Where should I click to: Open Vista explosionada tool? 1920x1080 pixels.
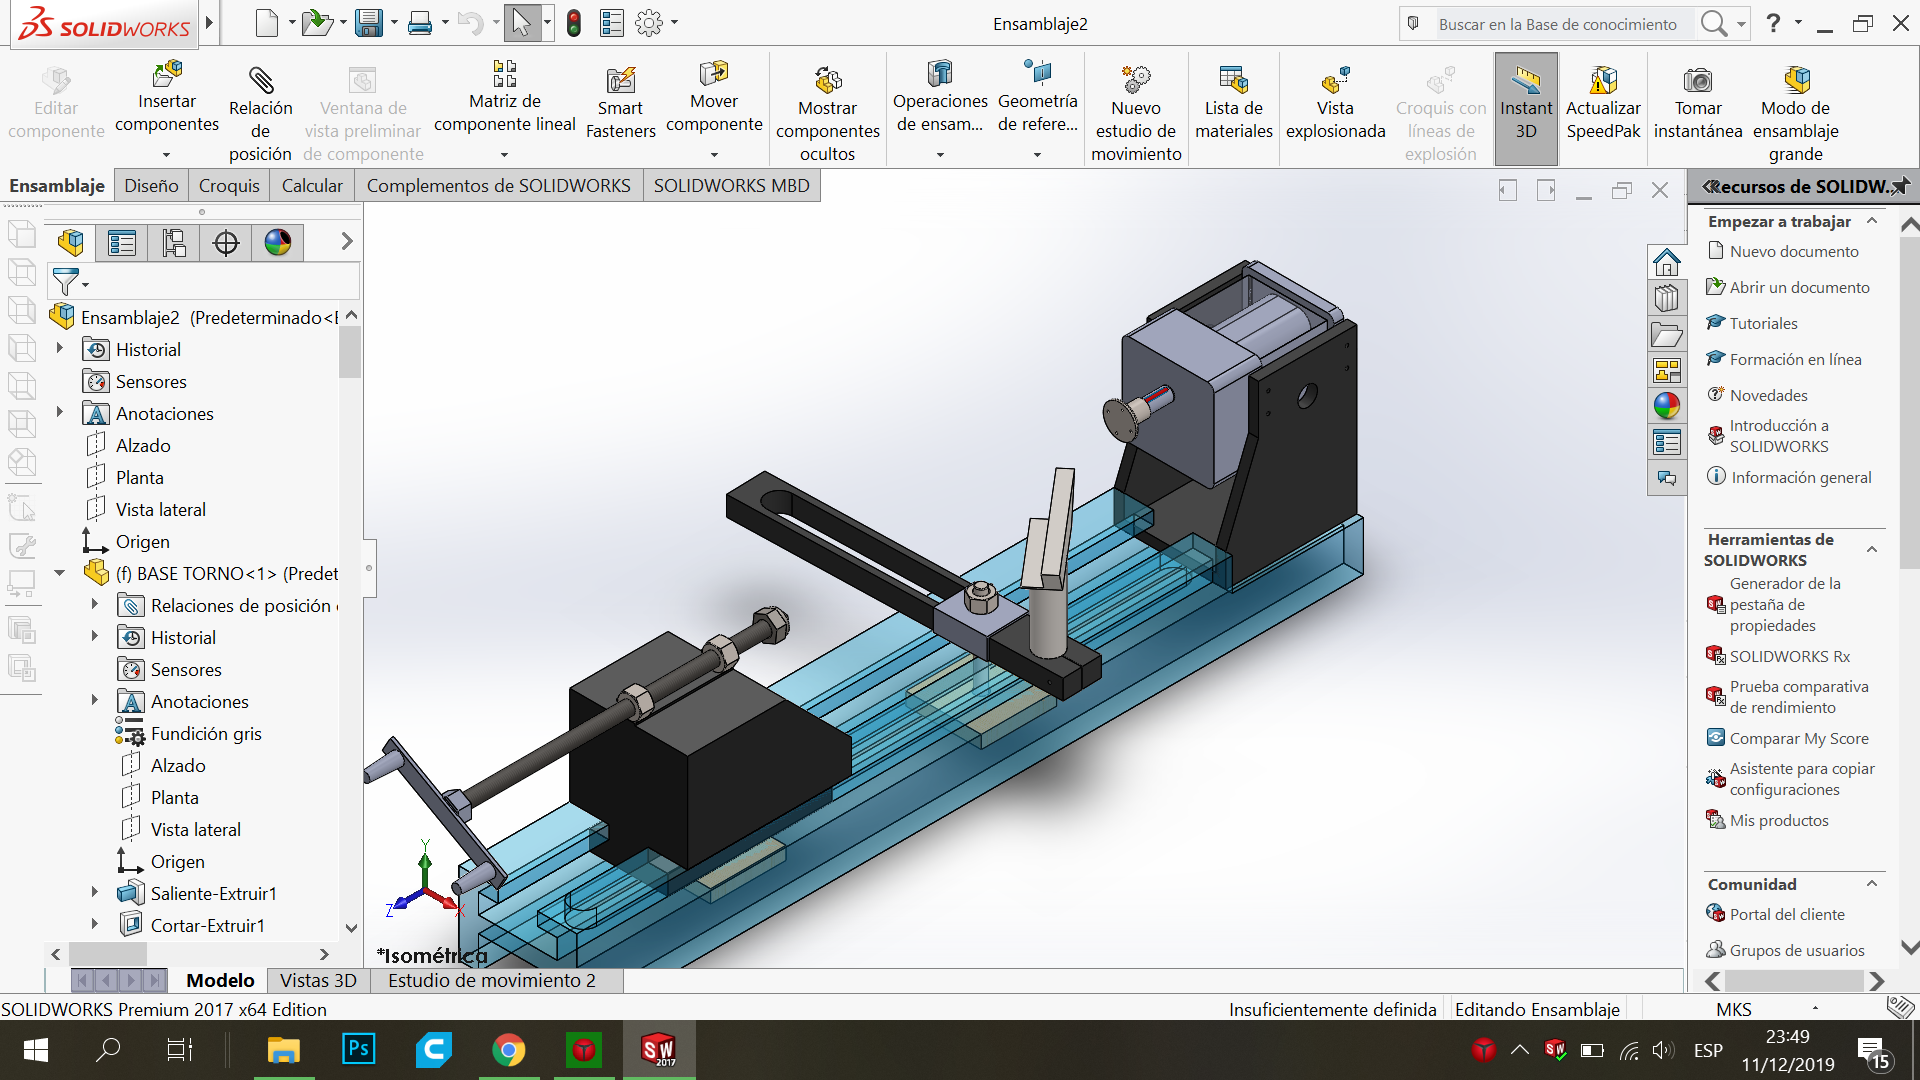click(1335, 104)
